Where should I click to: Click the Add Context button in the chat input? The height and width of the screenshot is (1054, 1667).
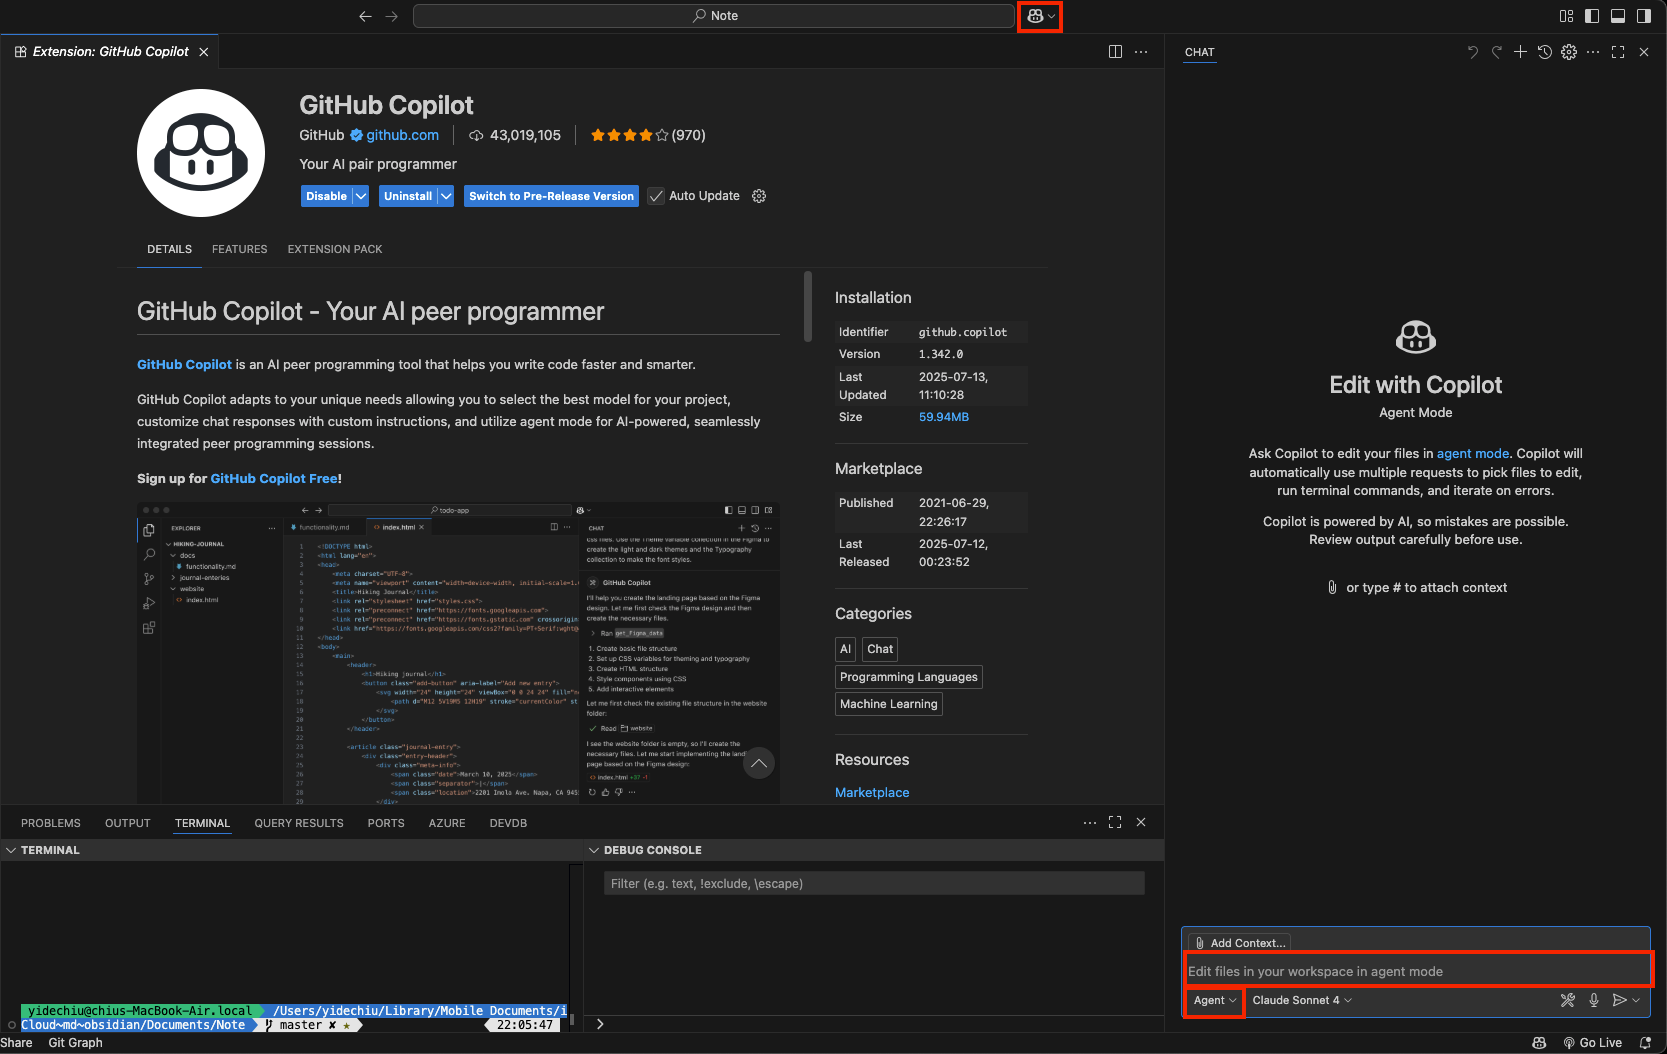(x=1240, y=943)
